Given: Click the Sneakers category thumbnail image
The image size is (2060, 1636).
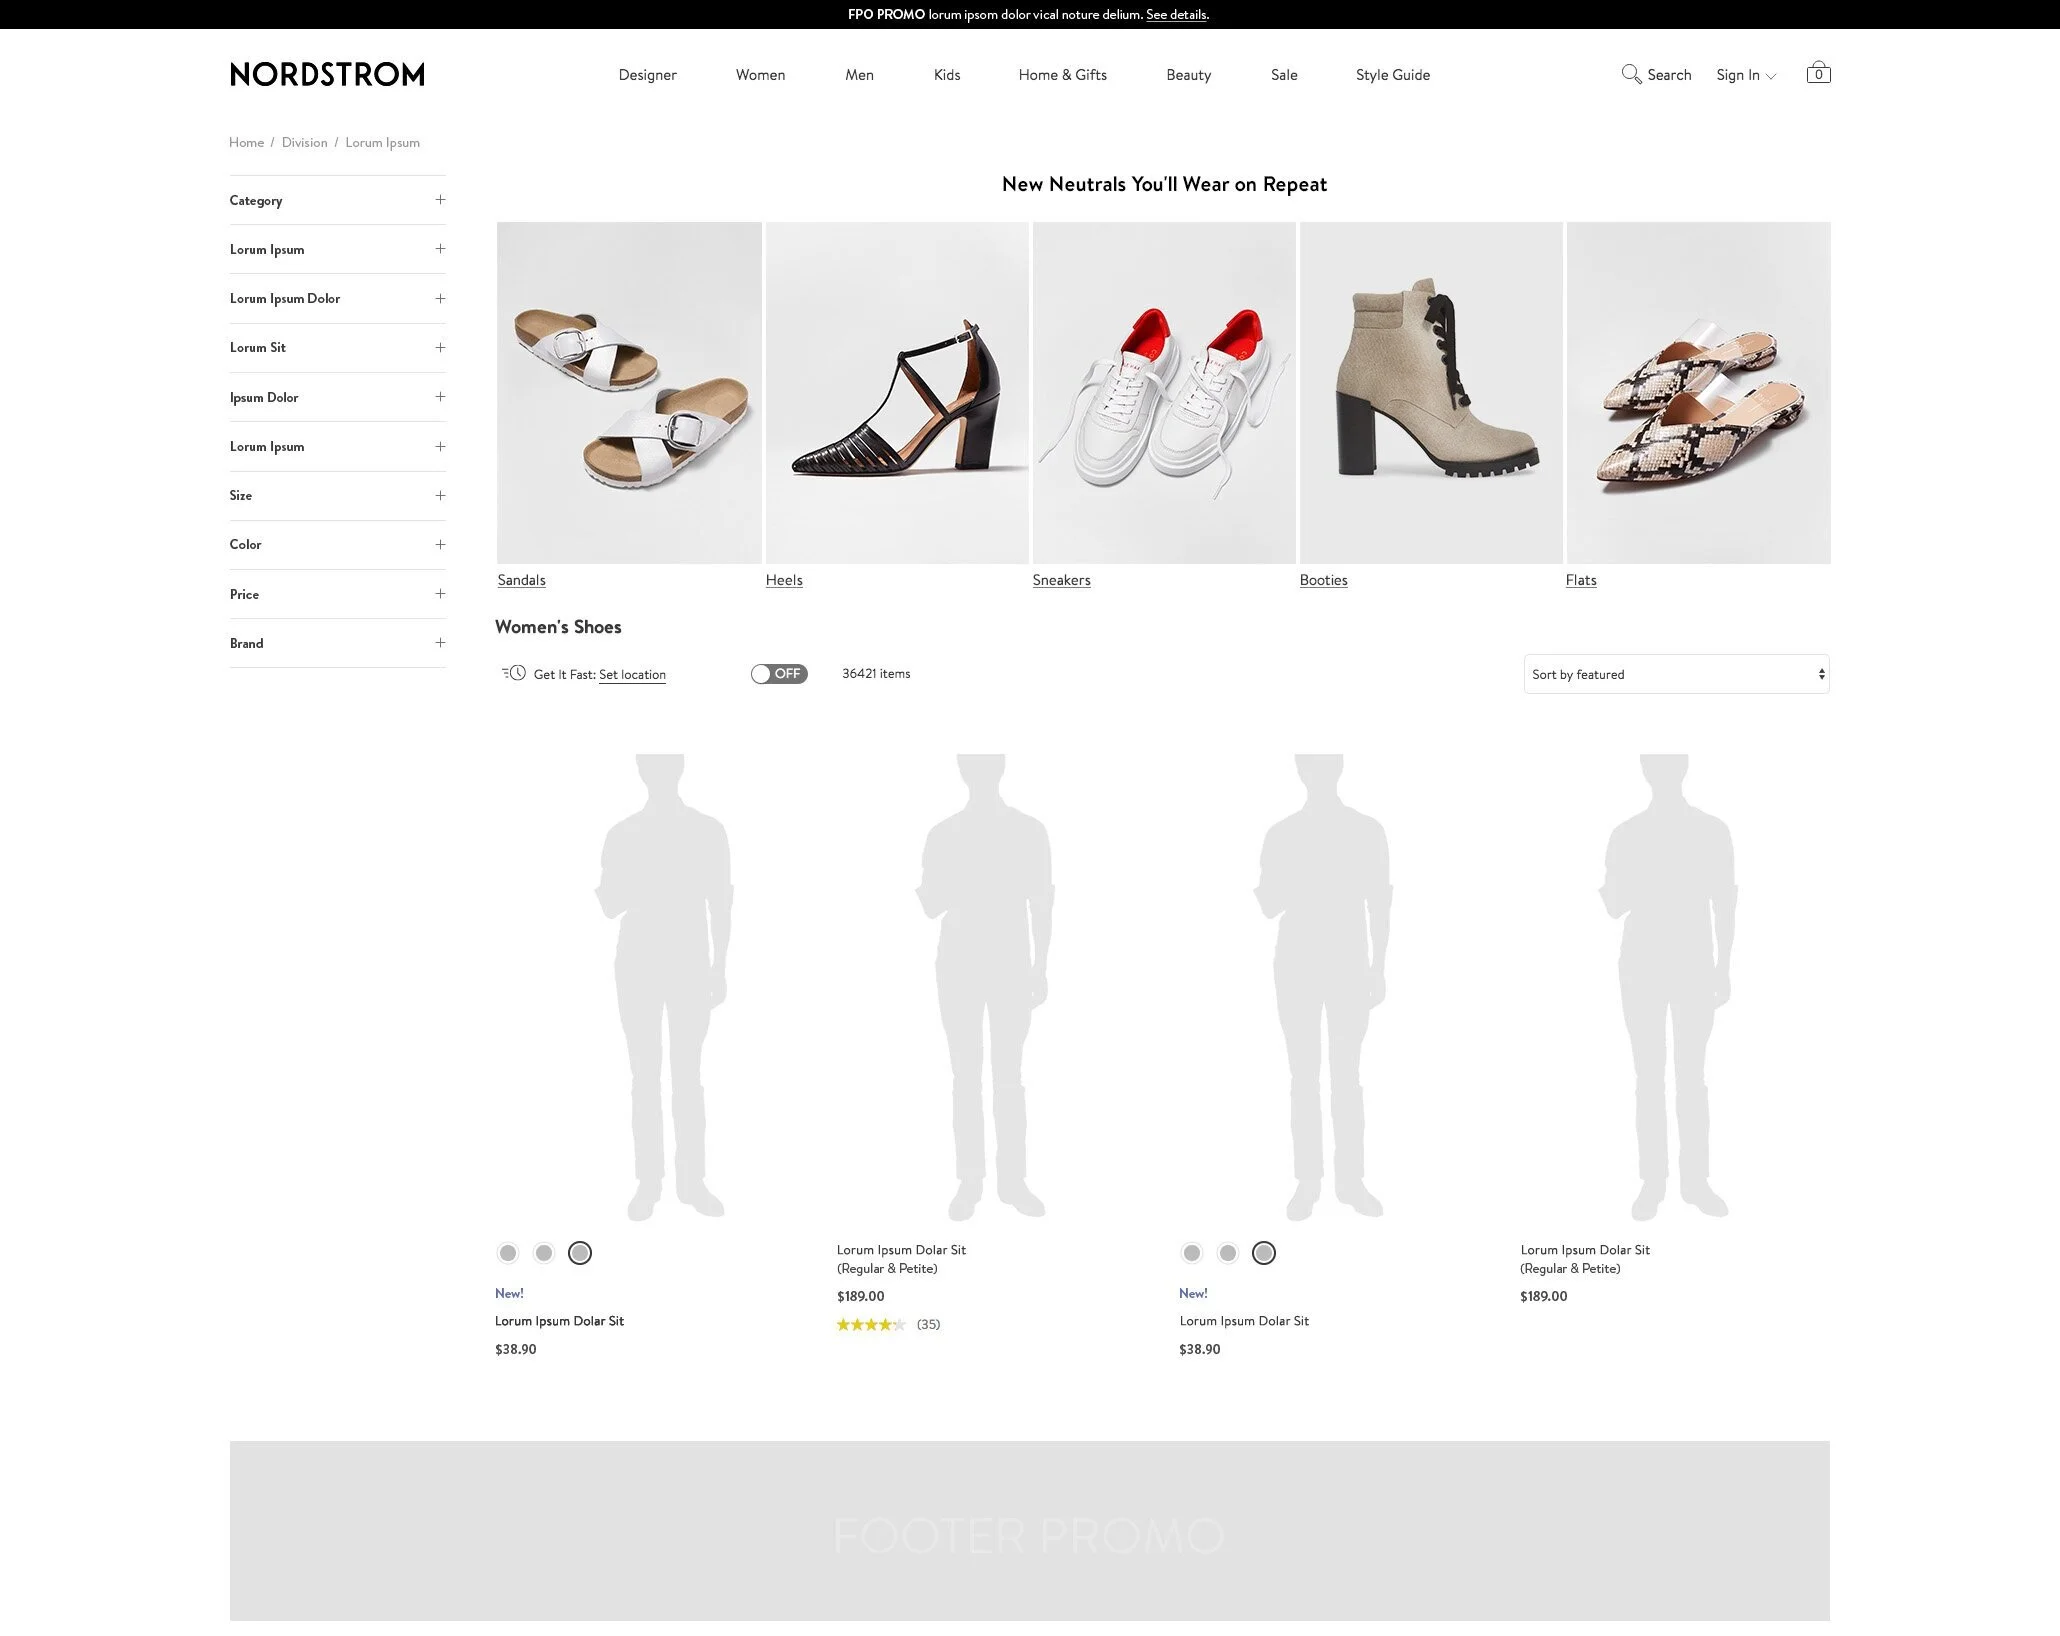Looking at the screenshot, I should (x=1164, y=393).
